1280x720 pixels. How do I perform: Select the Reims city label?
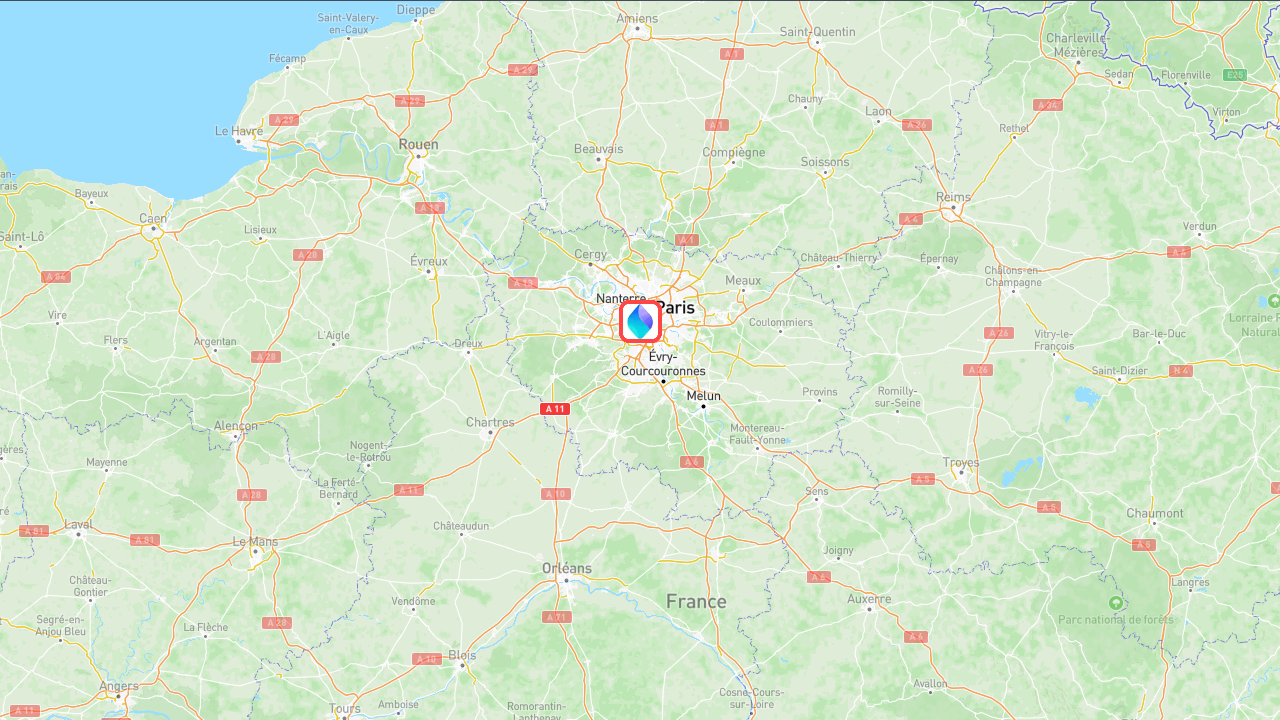(x=954, y=197)
